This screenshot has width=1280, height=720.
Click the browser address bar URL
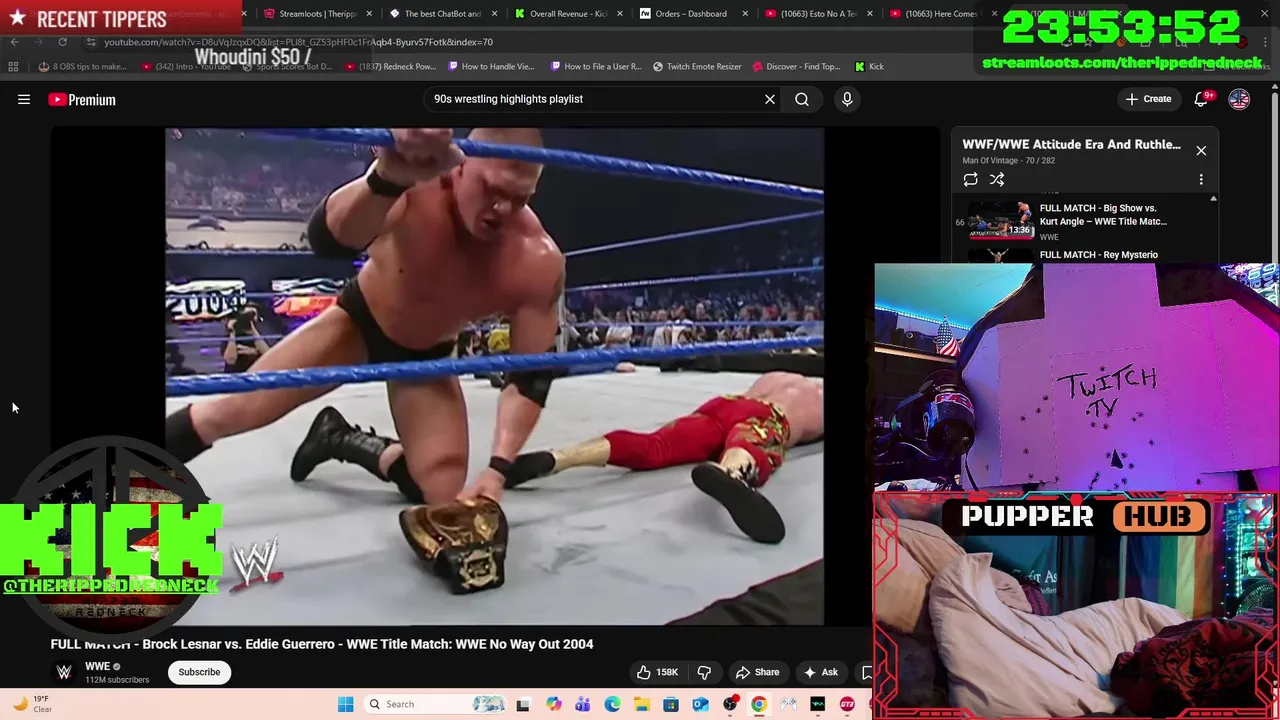298,42
